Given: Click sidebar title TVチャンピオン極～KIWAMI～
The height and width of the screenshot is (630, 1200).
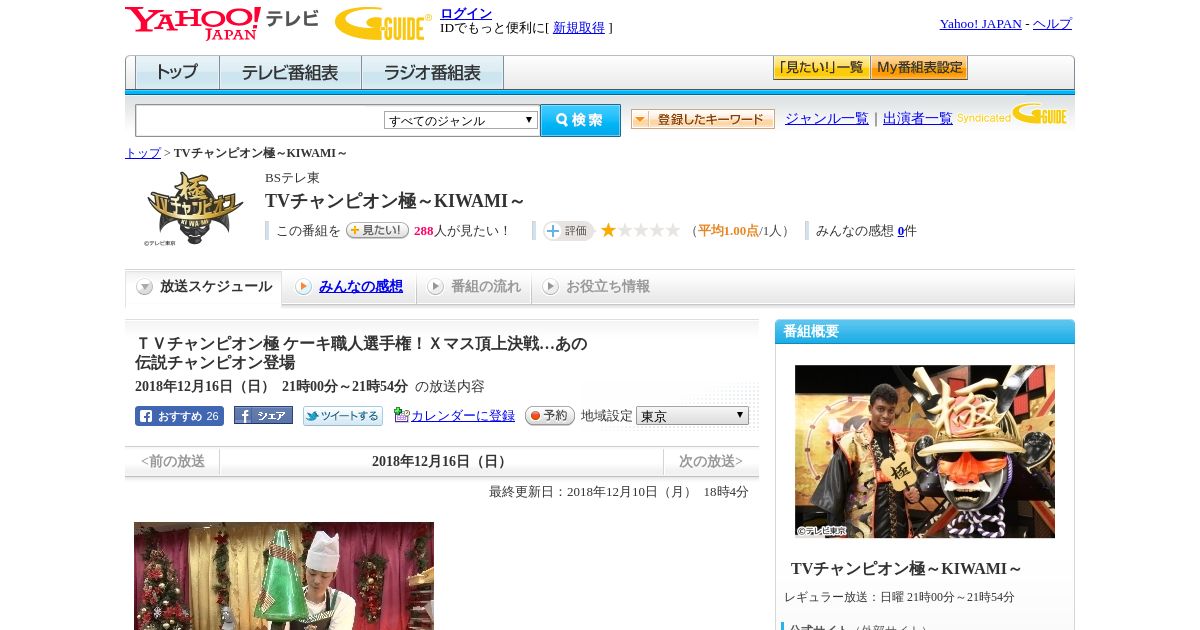Looking at the screenshot, I should [907, 569].
